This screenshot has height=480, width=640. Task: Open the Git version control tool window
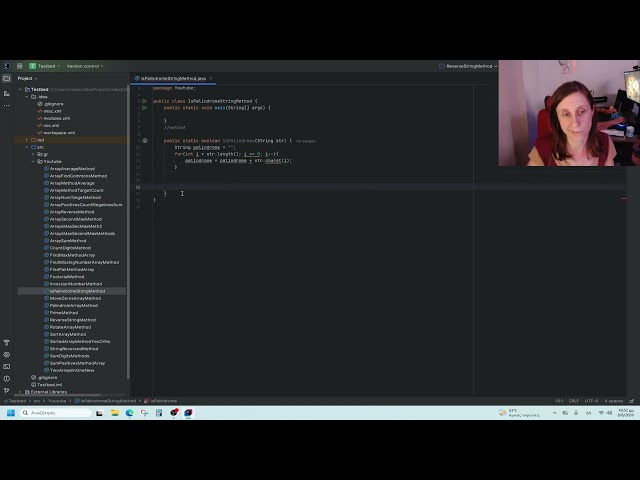(x=7, y=390)
